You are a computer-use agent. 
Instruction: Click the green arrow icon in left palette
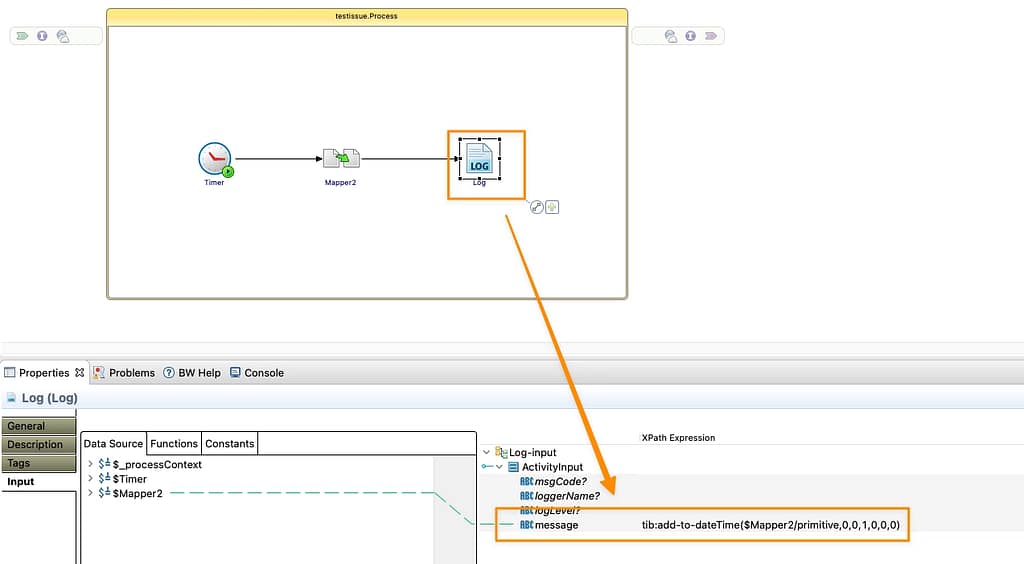pyautogui.click(x=23, y=36)
